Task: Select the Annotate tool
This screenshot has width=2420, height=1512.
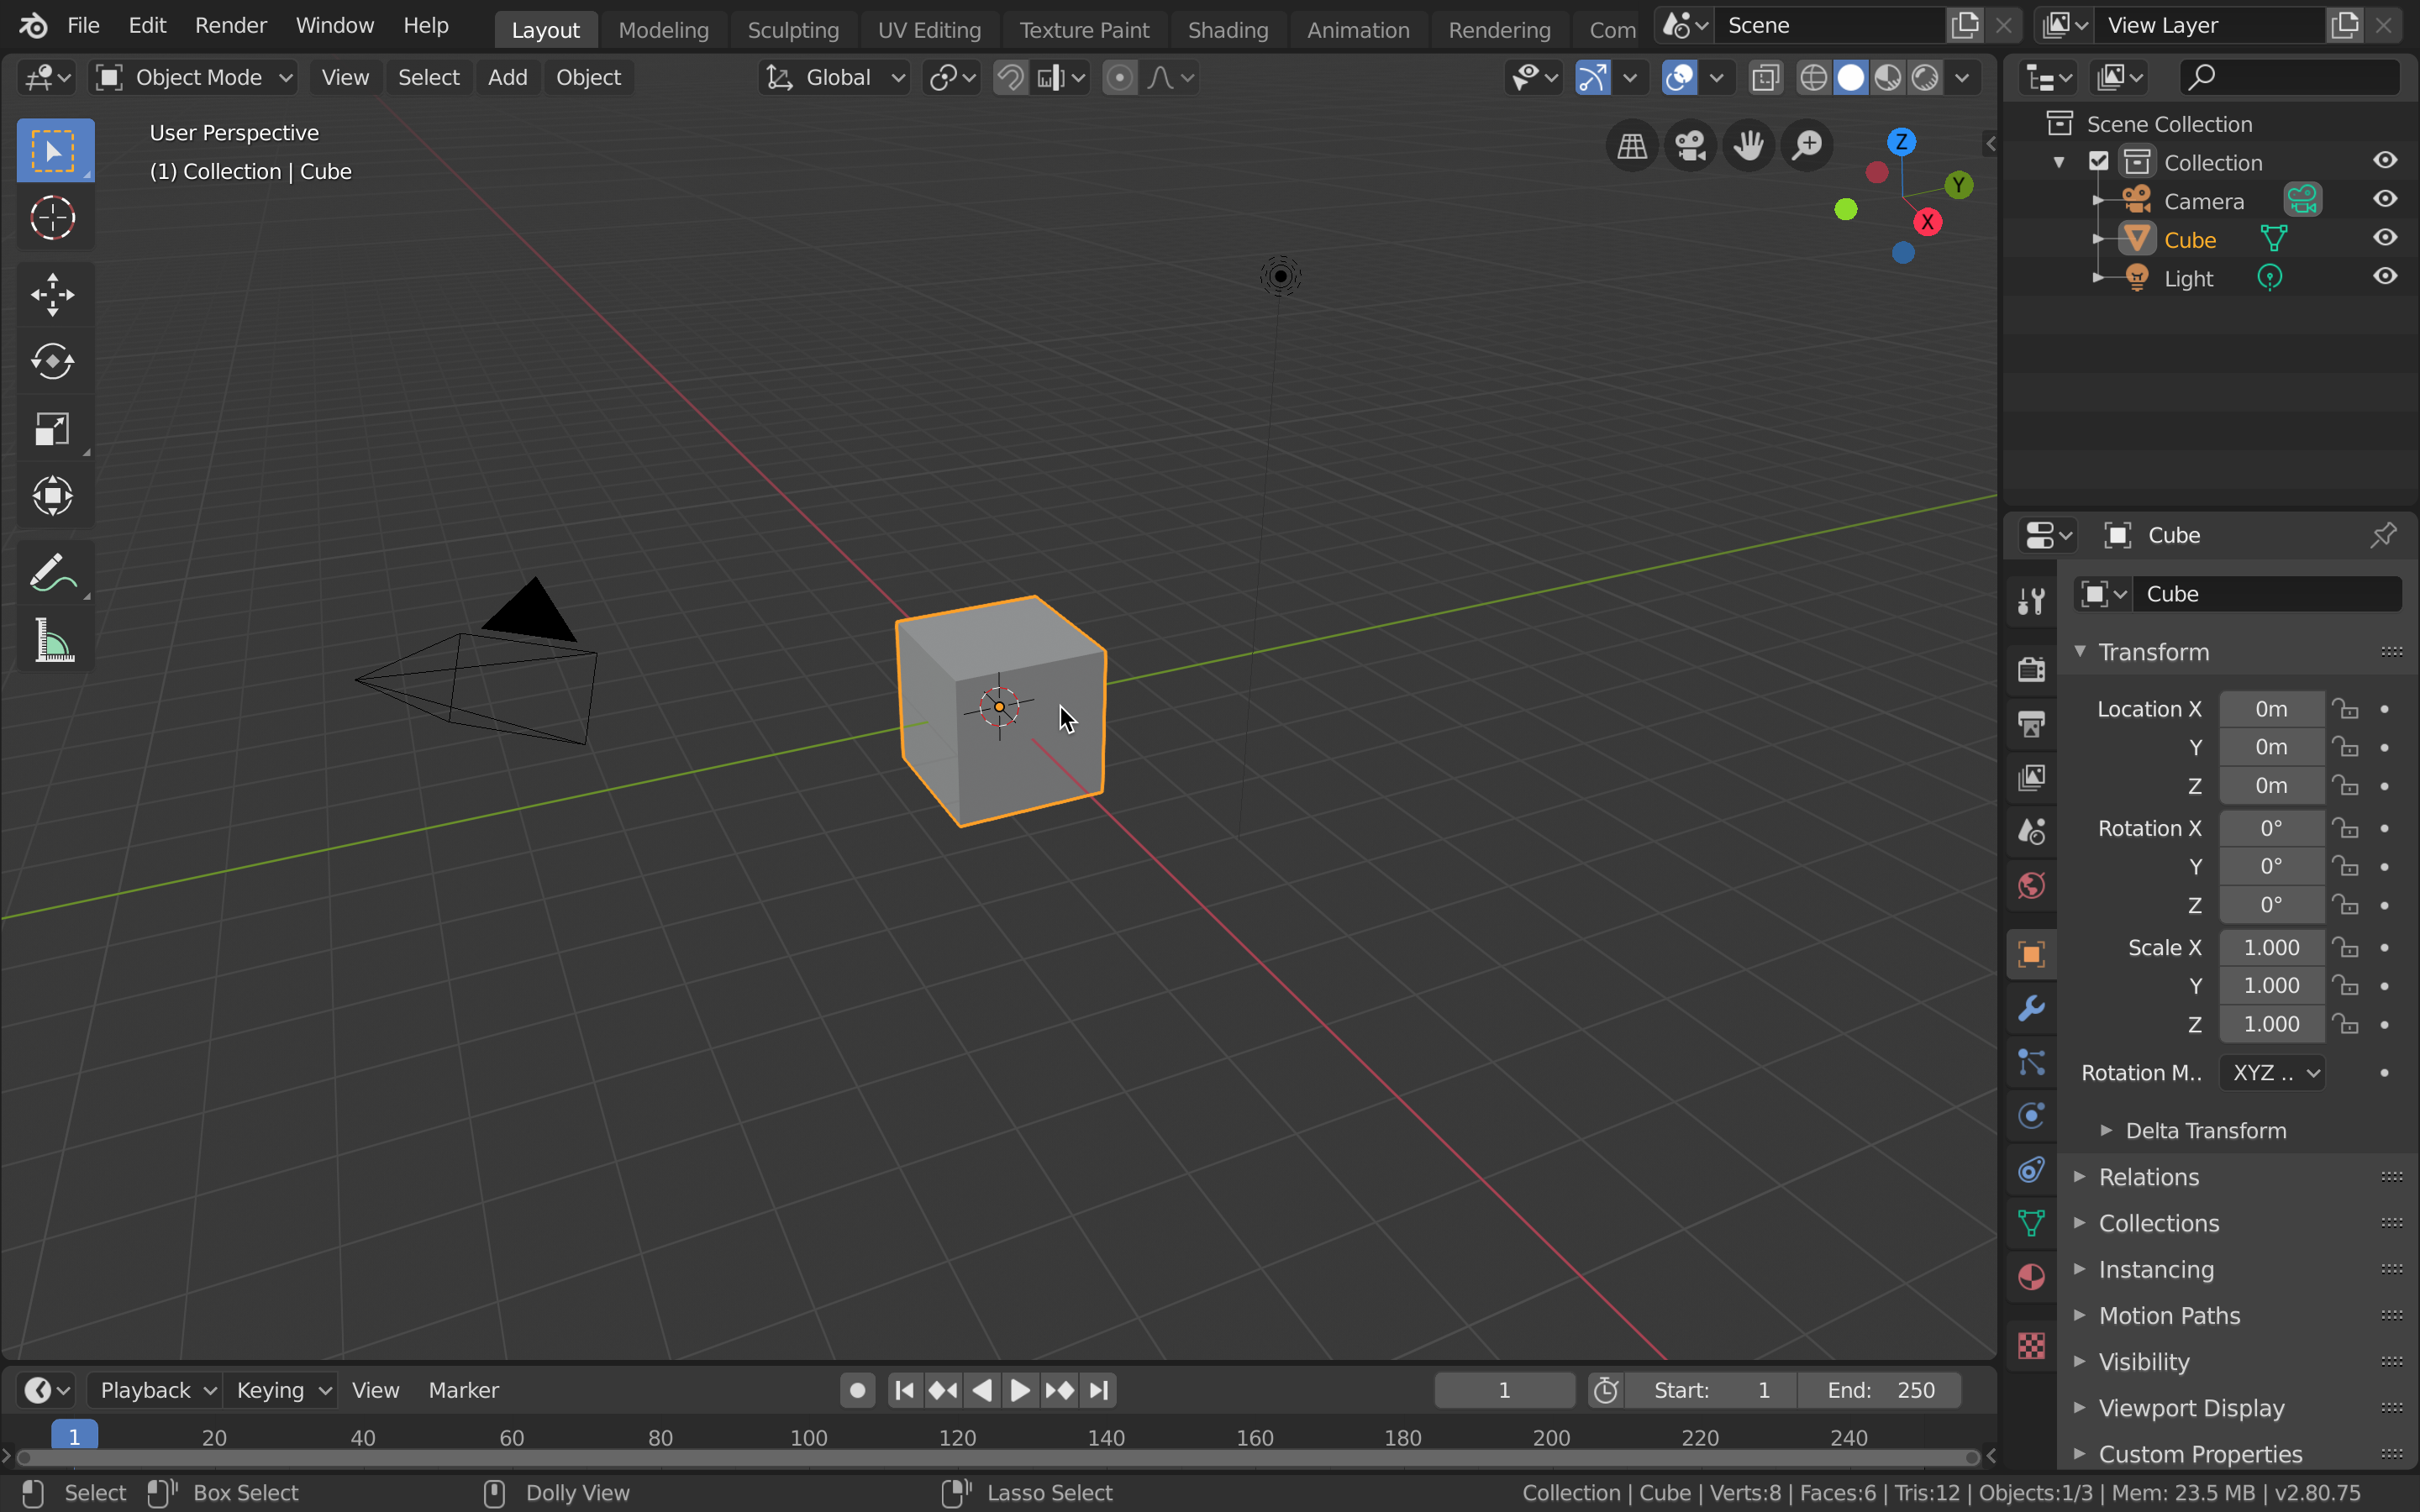Action: [x=53, y=573]
